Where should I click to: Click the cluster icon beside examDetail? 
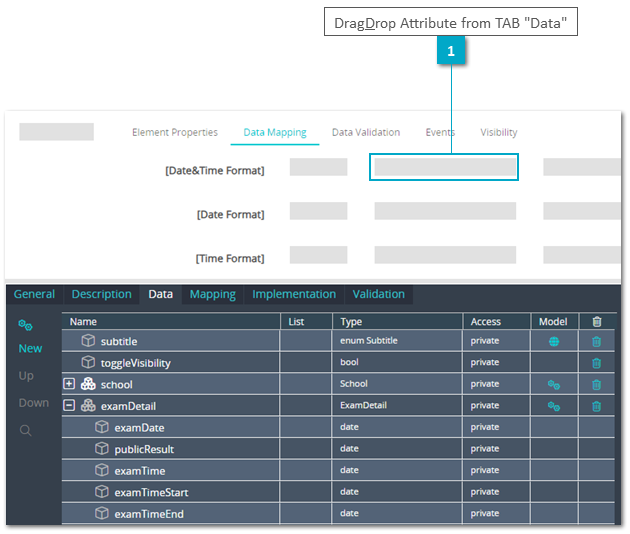pyautogui.click(x=88, y=405)
